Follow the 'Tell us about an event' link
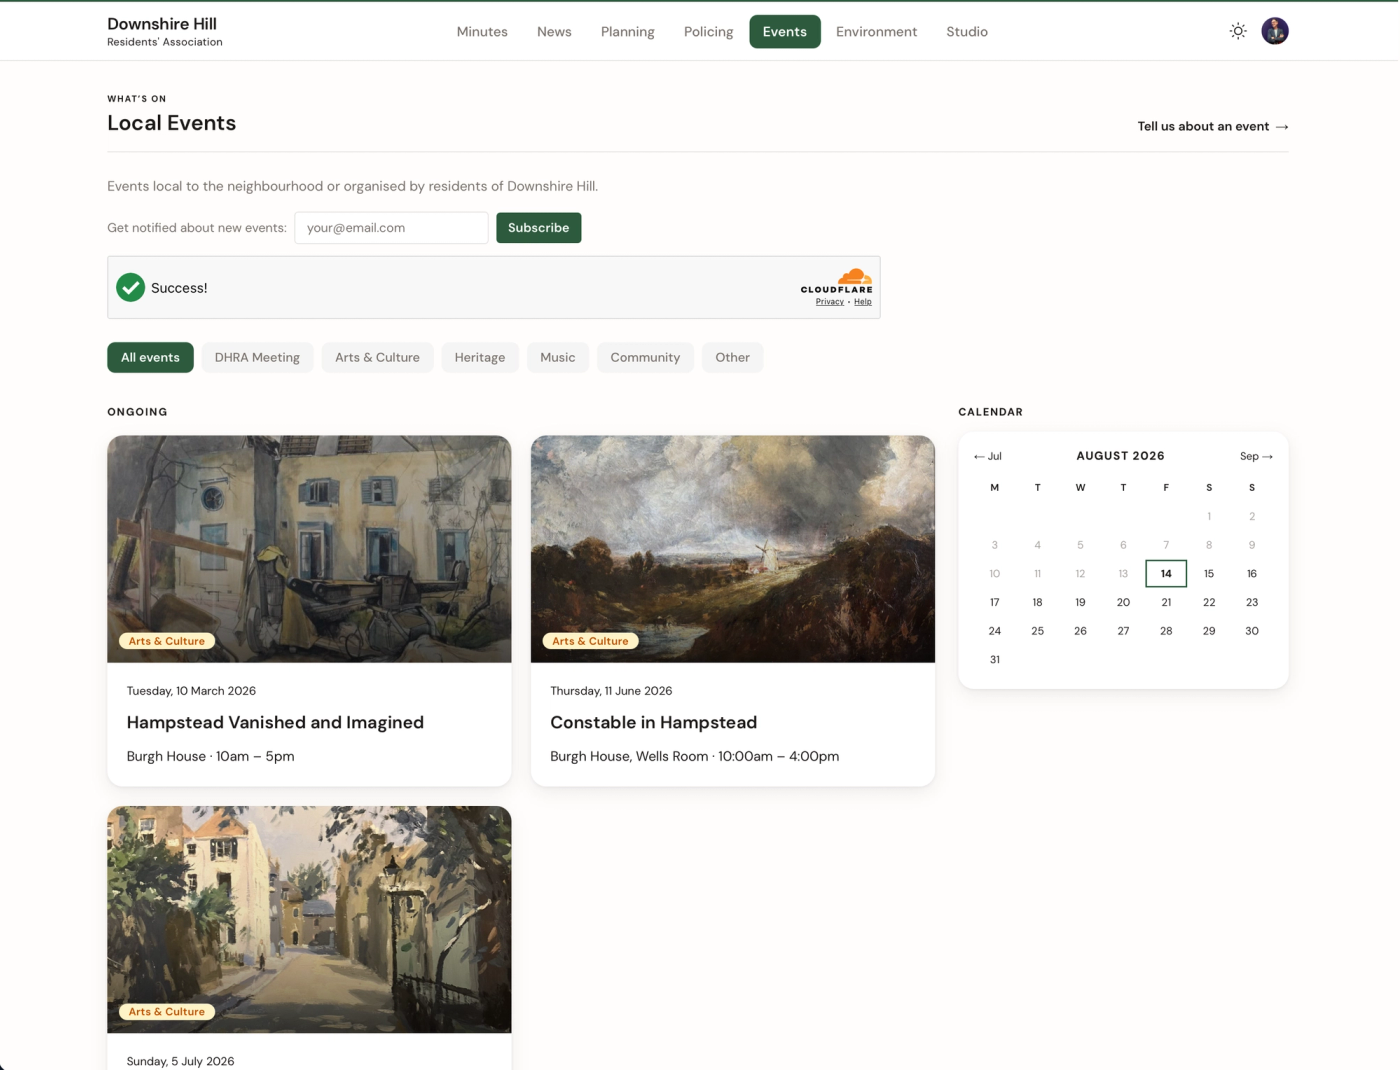The width and height of the screenshot is (1400, 1070). pos(1213,126)
